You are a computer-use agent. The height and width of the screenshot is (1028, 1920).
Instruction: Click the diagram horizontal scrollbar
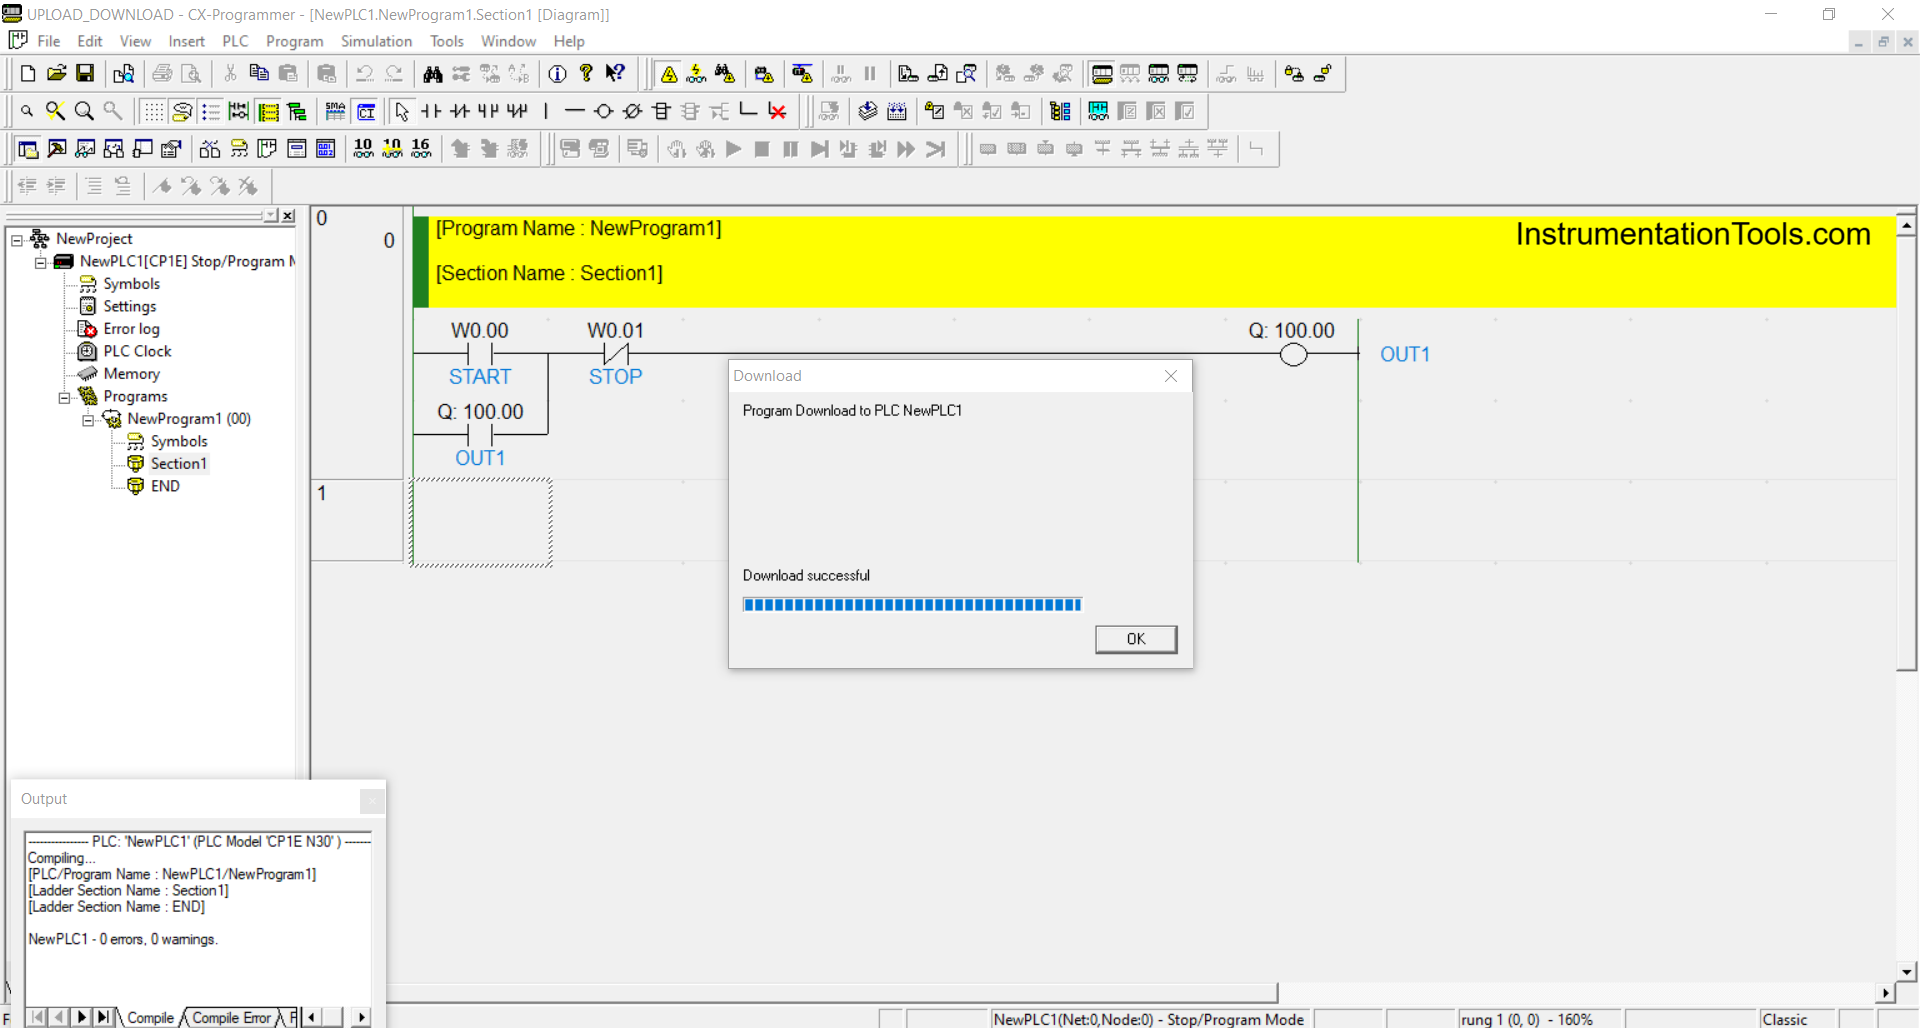832,993
